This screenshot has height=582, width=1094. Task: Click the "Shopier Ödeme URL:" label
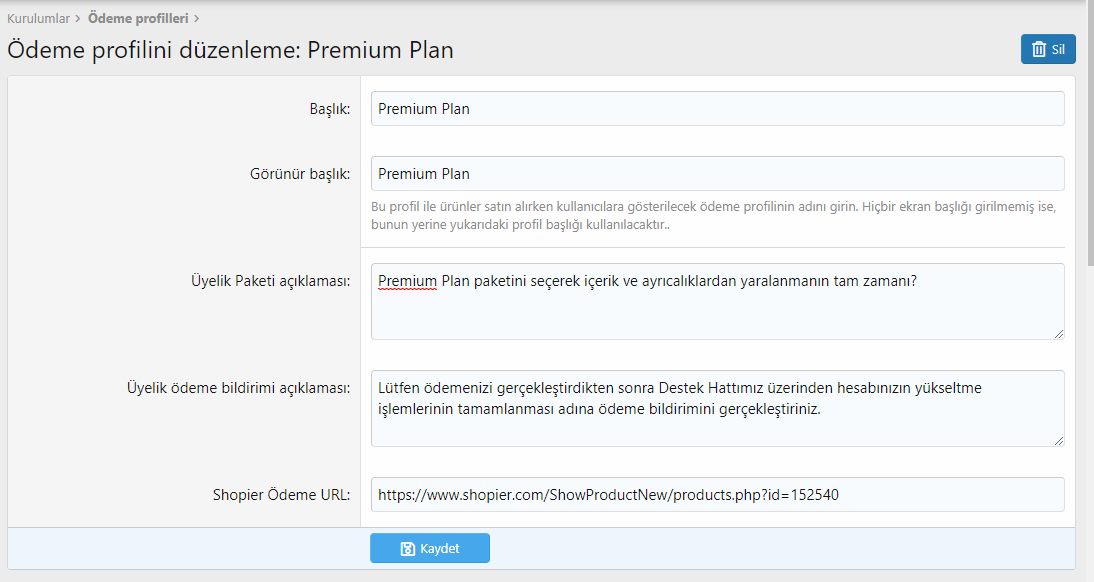point(281,495)
